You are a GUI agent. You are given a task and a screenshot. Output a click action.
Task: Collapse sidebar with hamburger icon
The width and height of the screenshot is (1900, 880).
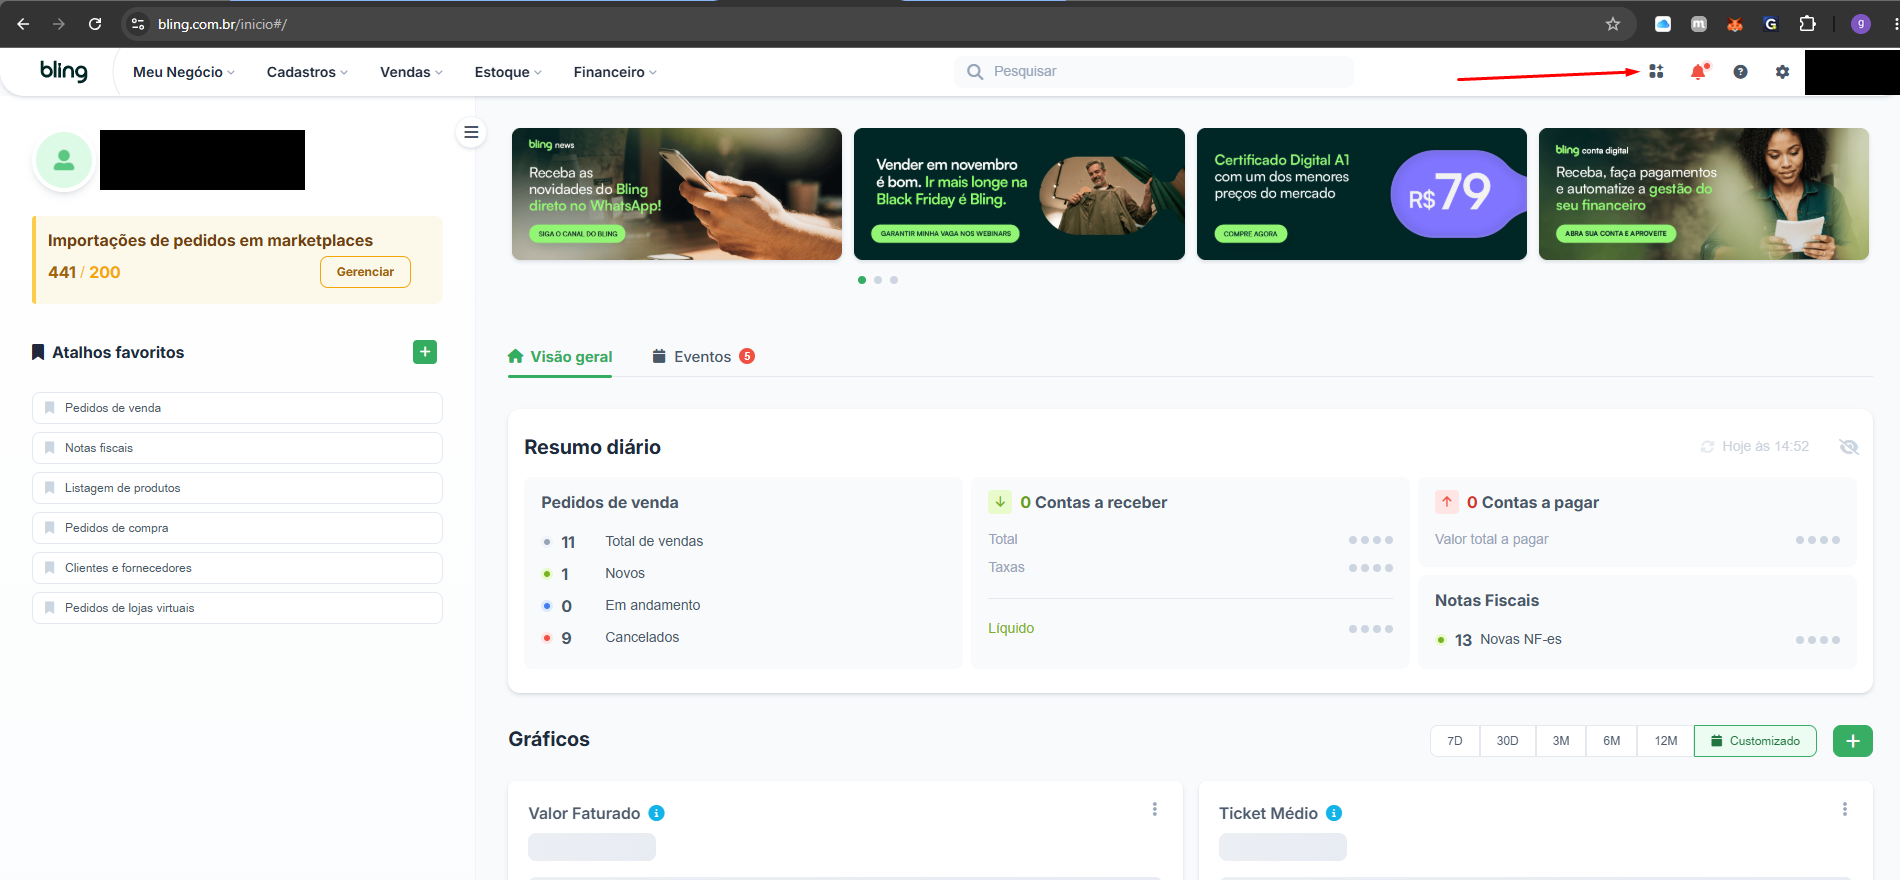click(x=471, y=132)
